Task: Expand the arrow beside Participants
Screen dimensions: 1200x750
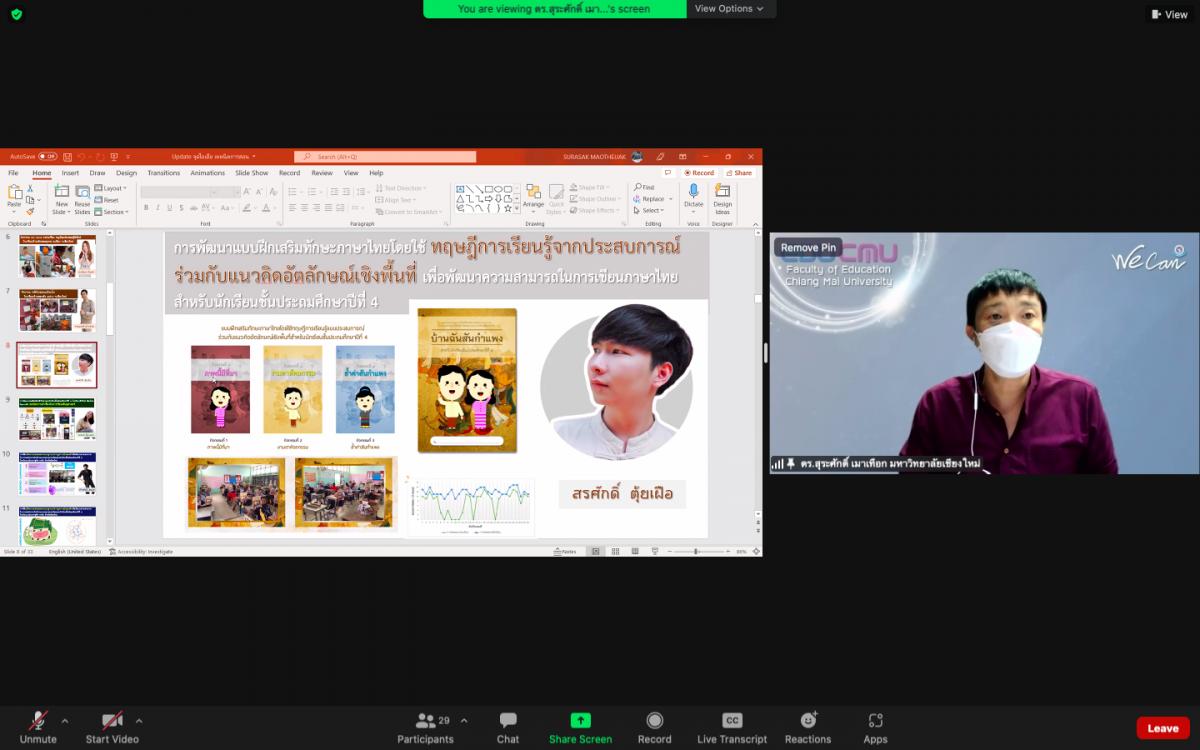Action: [464, 720]
